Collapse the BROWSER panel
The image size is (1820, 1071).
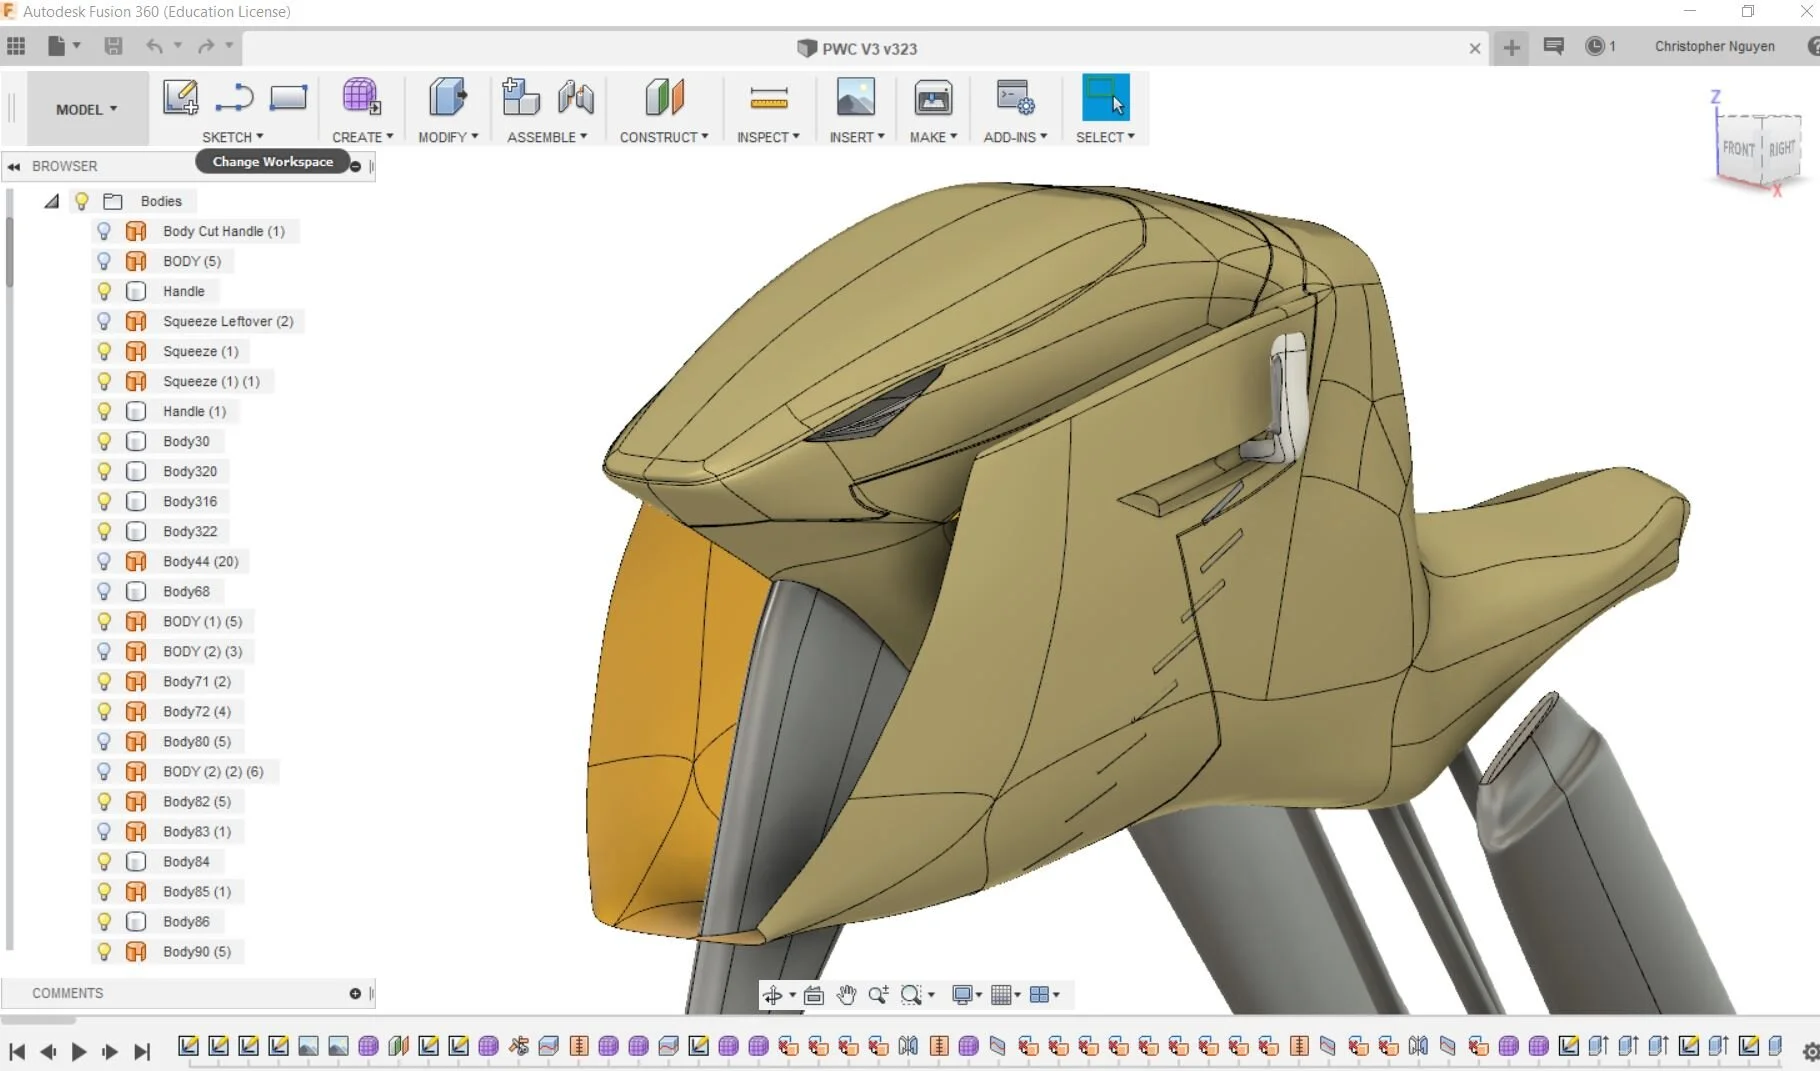[14, 166]
